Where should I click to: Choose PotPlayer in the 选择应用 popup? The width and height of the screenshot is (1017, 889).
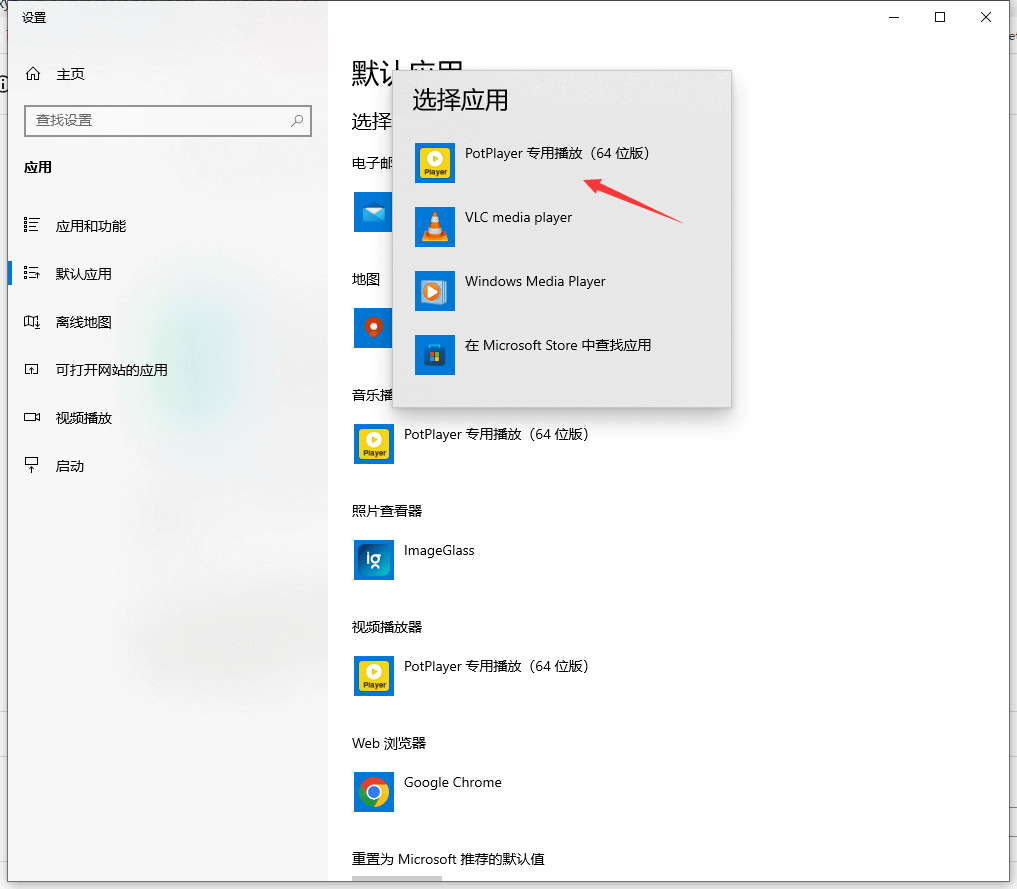pyautogui.click(x=562, y=163)
